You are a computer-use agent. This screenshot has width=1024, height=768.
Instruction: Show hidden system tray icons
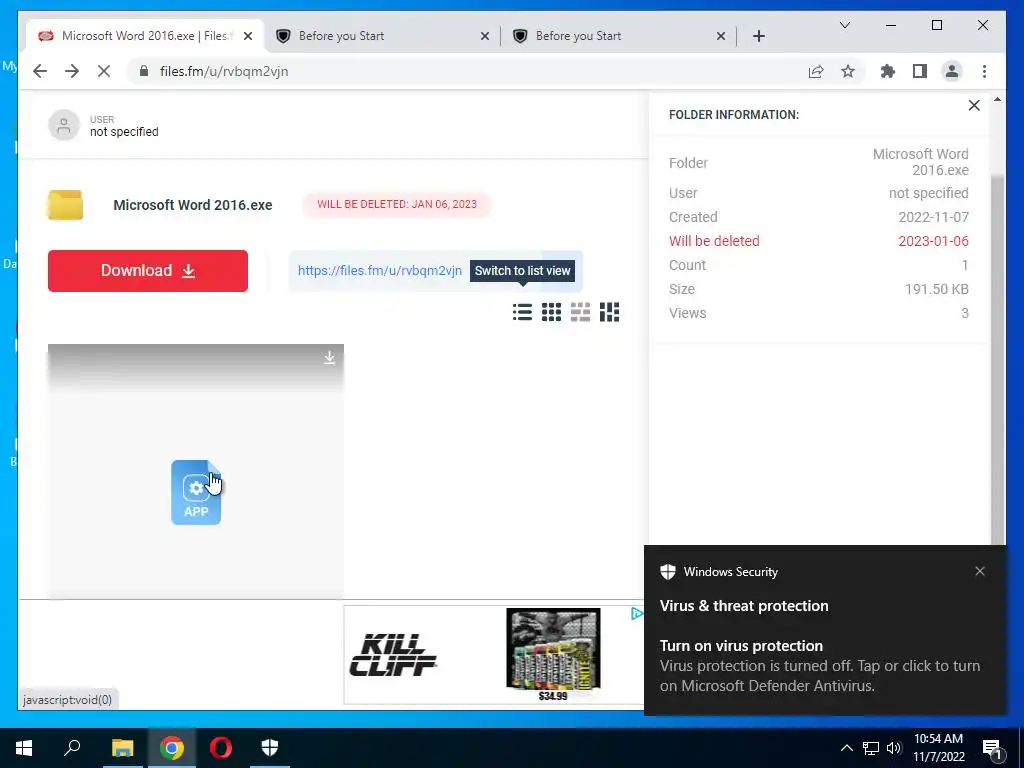pyautogui.click(x=846, y=748)
